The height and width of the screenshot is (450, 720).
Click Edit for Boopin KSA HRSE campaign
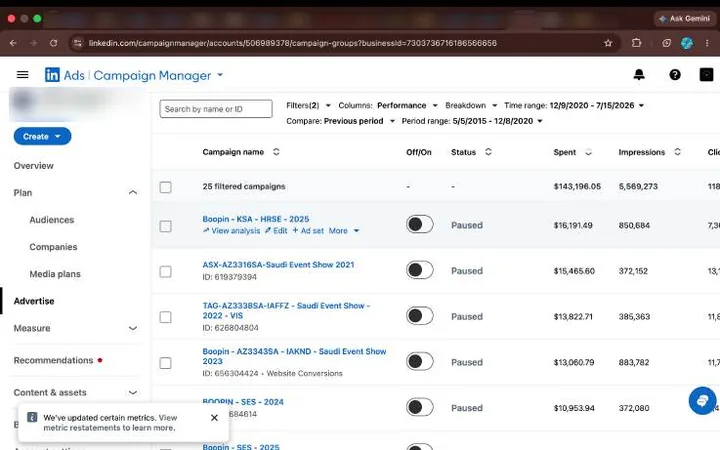(276, 231)
